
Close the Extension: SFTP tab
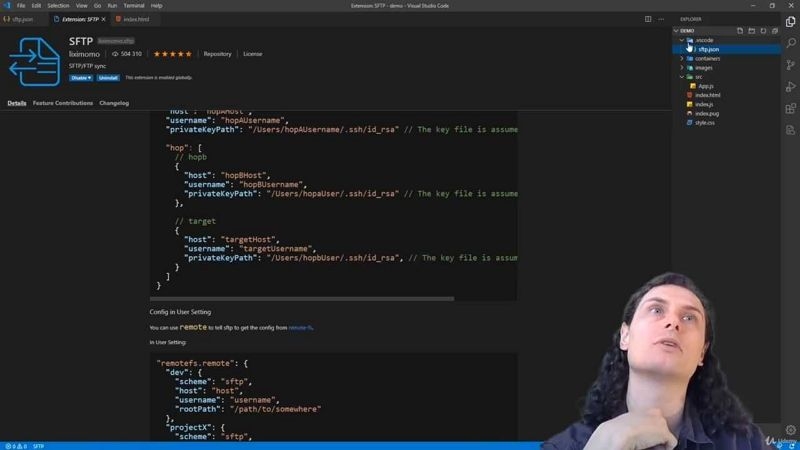coord(104,19)
